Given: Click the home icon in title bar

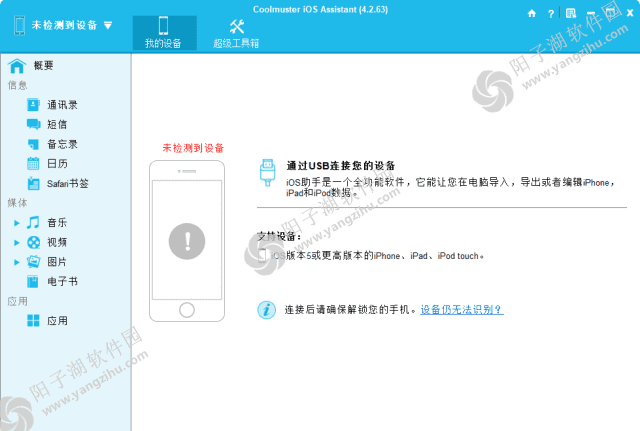Looking at the screenshot, I should click(531, 13).
